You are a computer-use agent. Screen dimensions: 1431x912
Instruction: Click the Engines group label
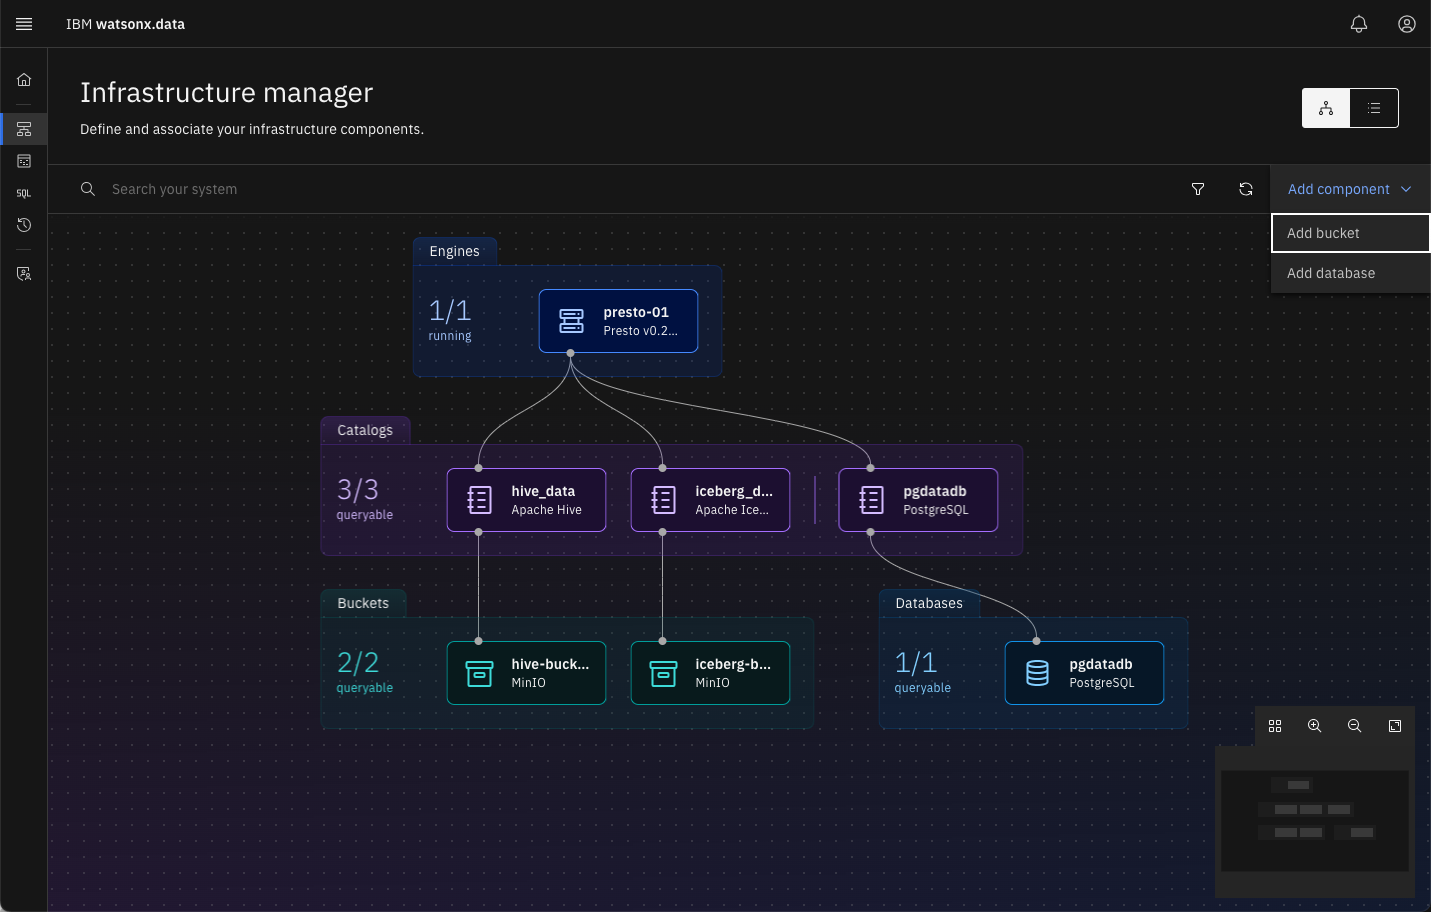[455, 251]
